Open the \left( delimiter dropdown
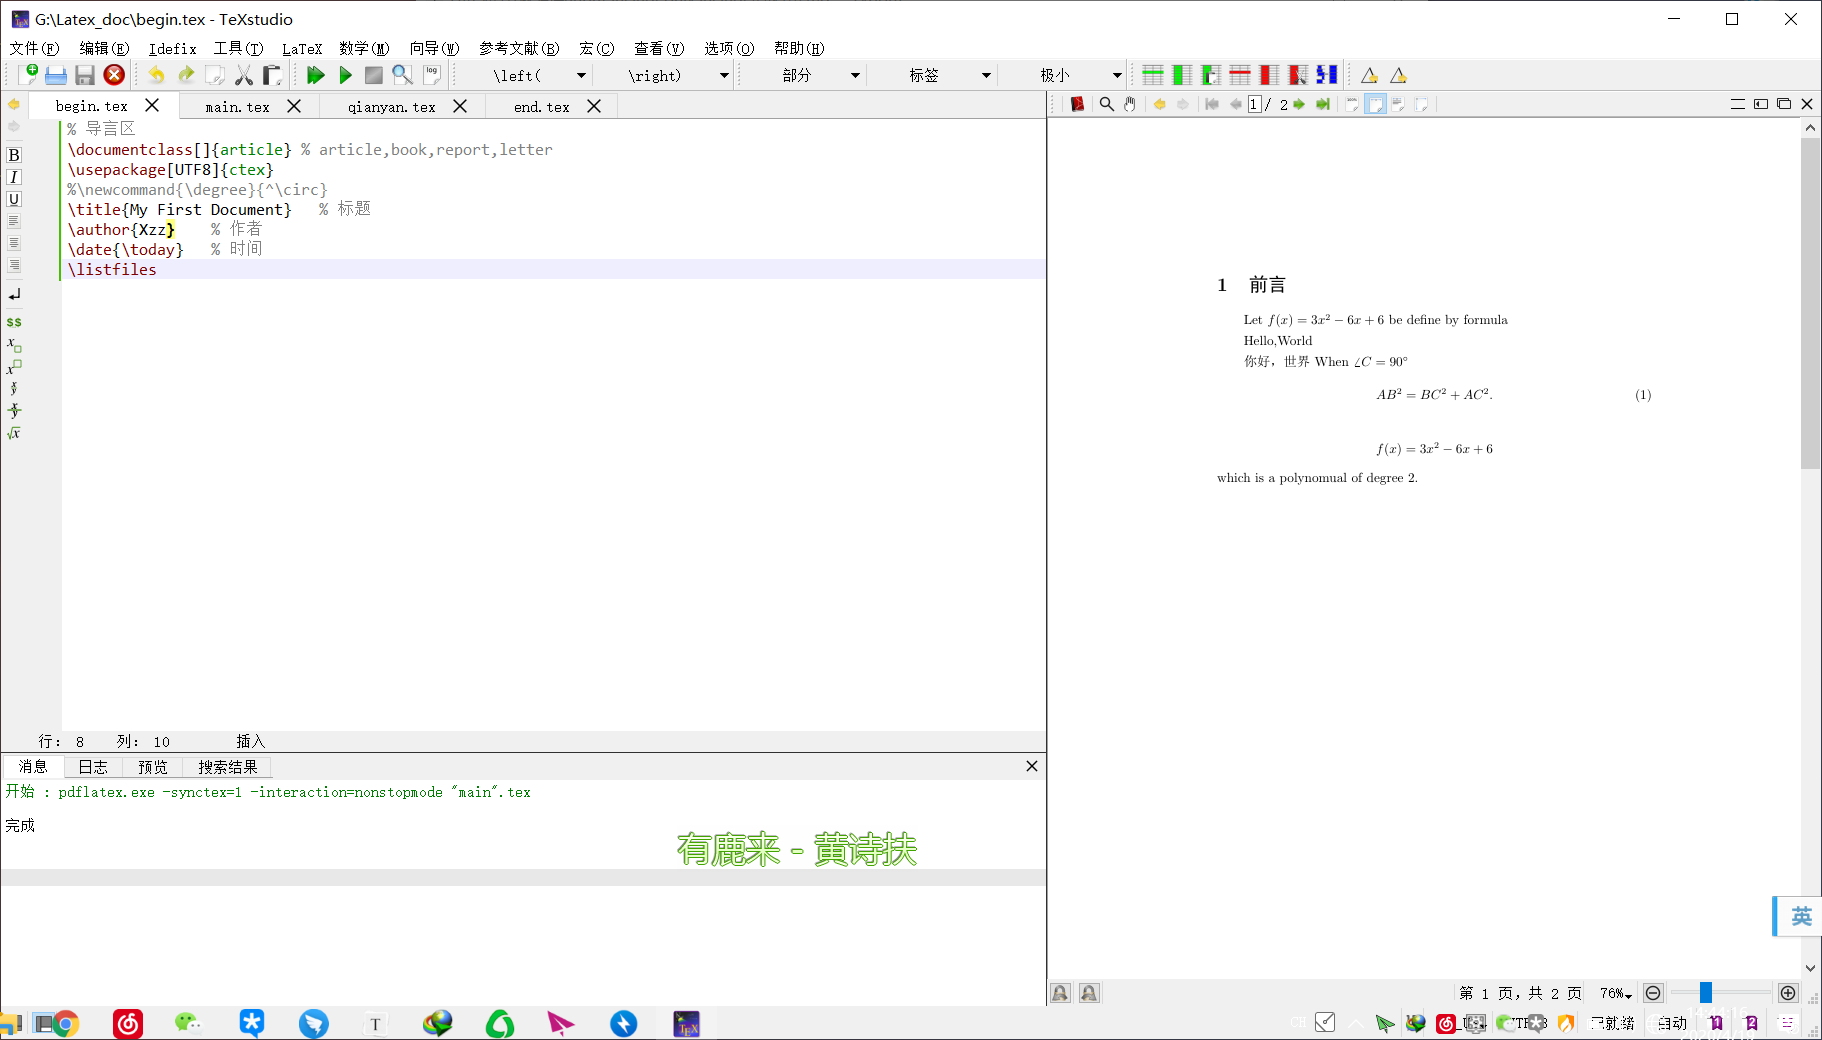The image size is (1822, 1040). pyautogui.click(x=581, y=75)
